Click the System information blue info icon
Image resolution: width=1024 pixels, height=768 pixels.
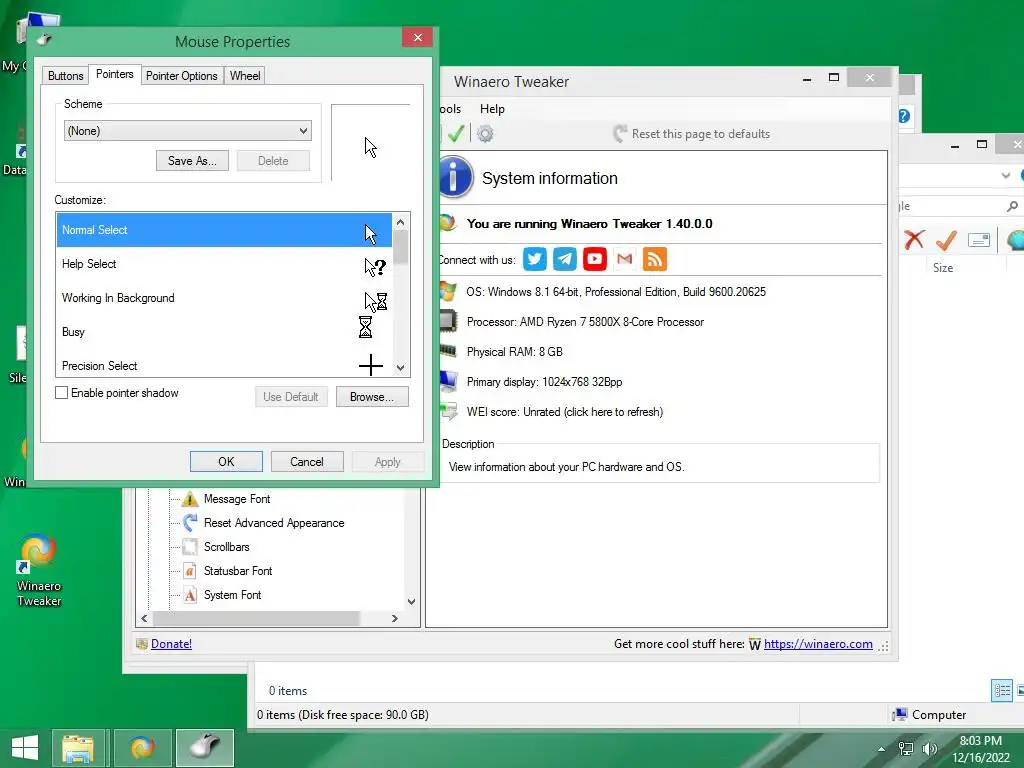[455, 177]
